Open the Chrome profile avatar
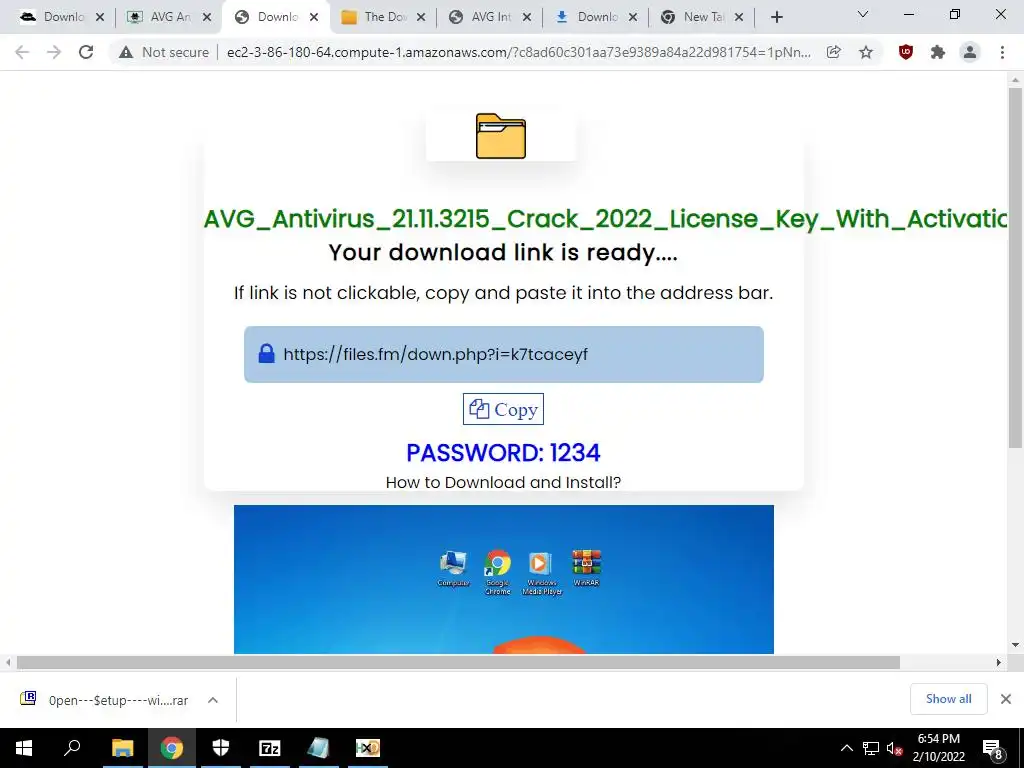The image size is (1024, 768). tap(970, 52)
